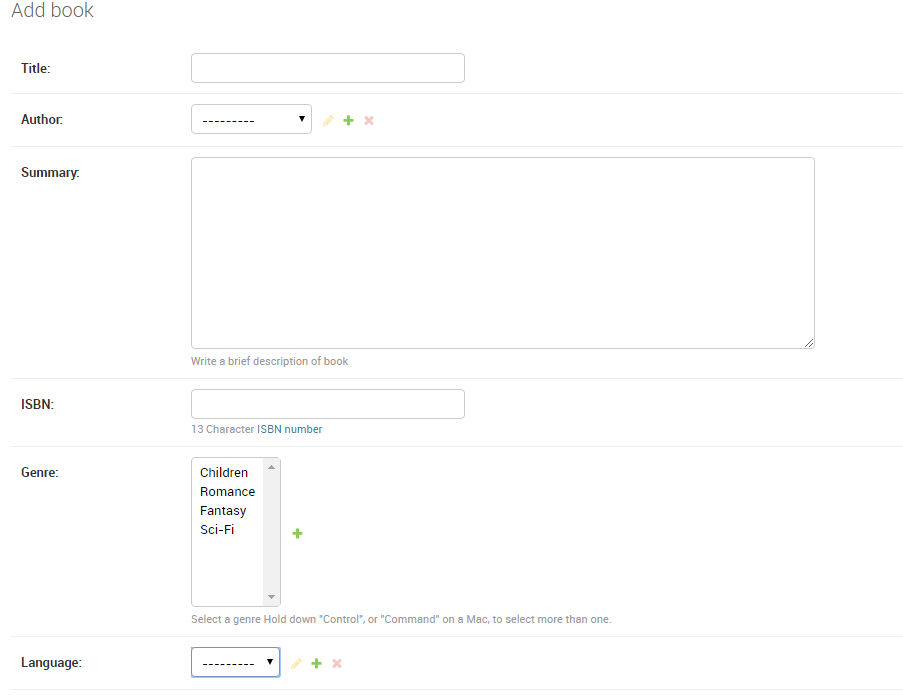
Task: Select the Fantasy genre
Action: (223, 510)
